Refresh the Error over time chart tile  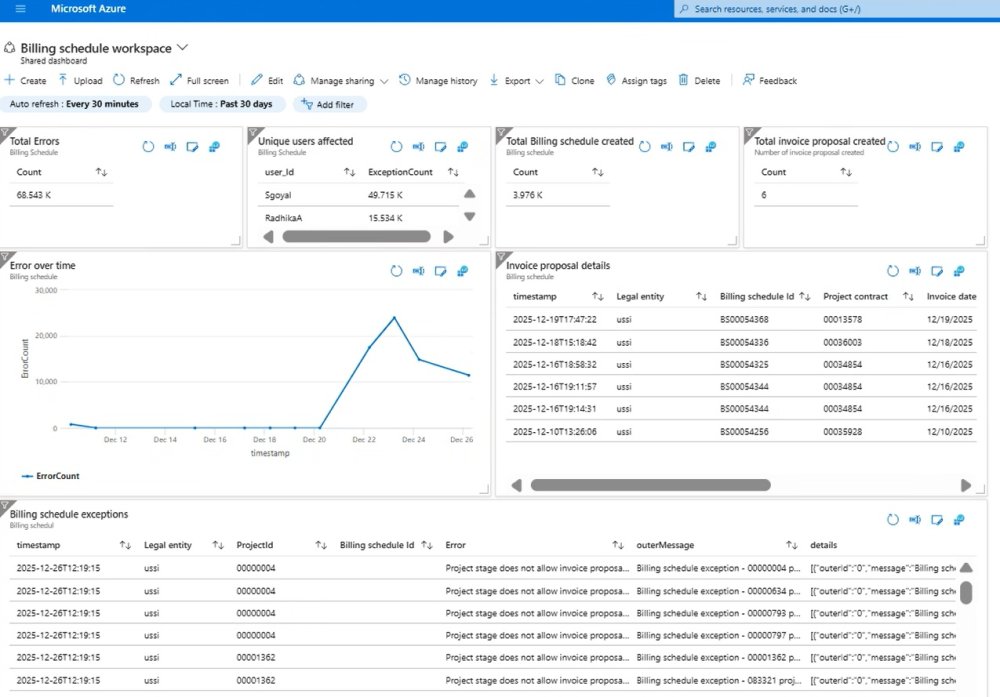pyautogui.click(x=396, y=271)
